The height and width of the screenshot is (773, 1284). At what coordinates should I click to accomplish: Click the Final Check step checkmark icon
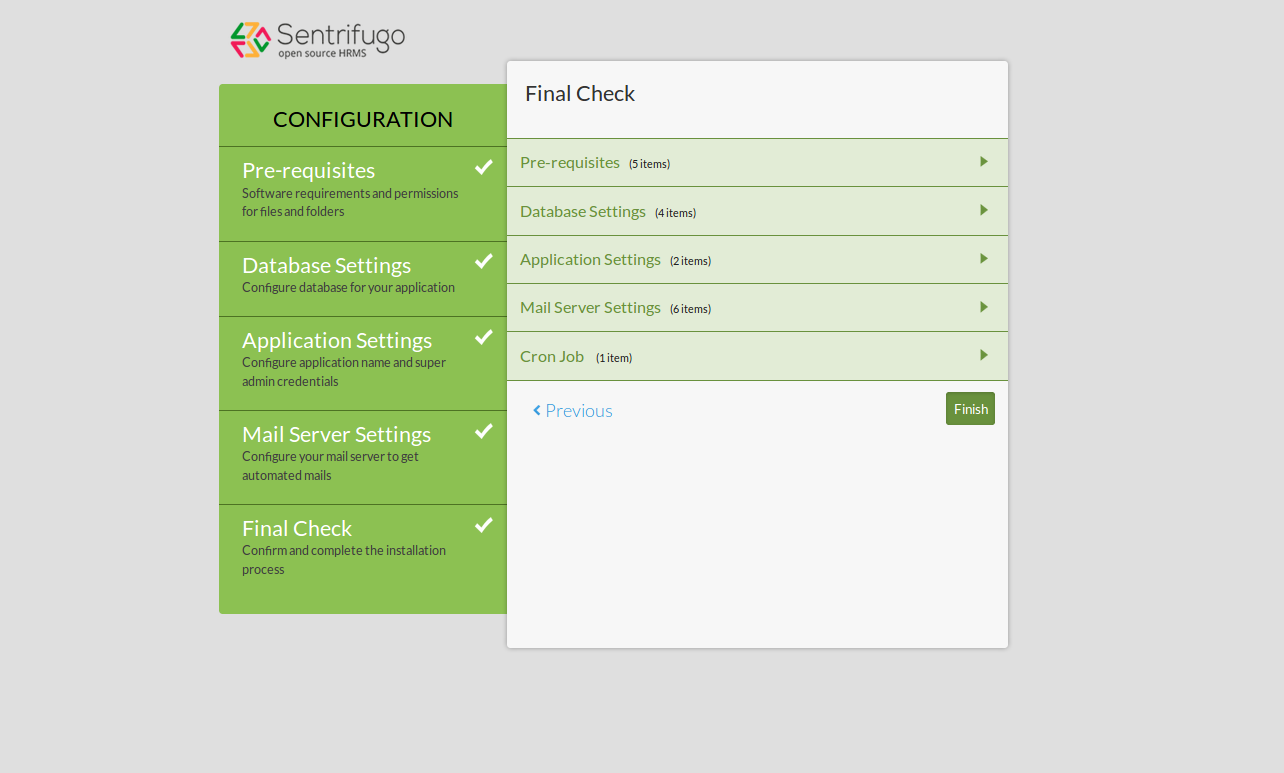pos(484,525)
